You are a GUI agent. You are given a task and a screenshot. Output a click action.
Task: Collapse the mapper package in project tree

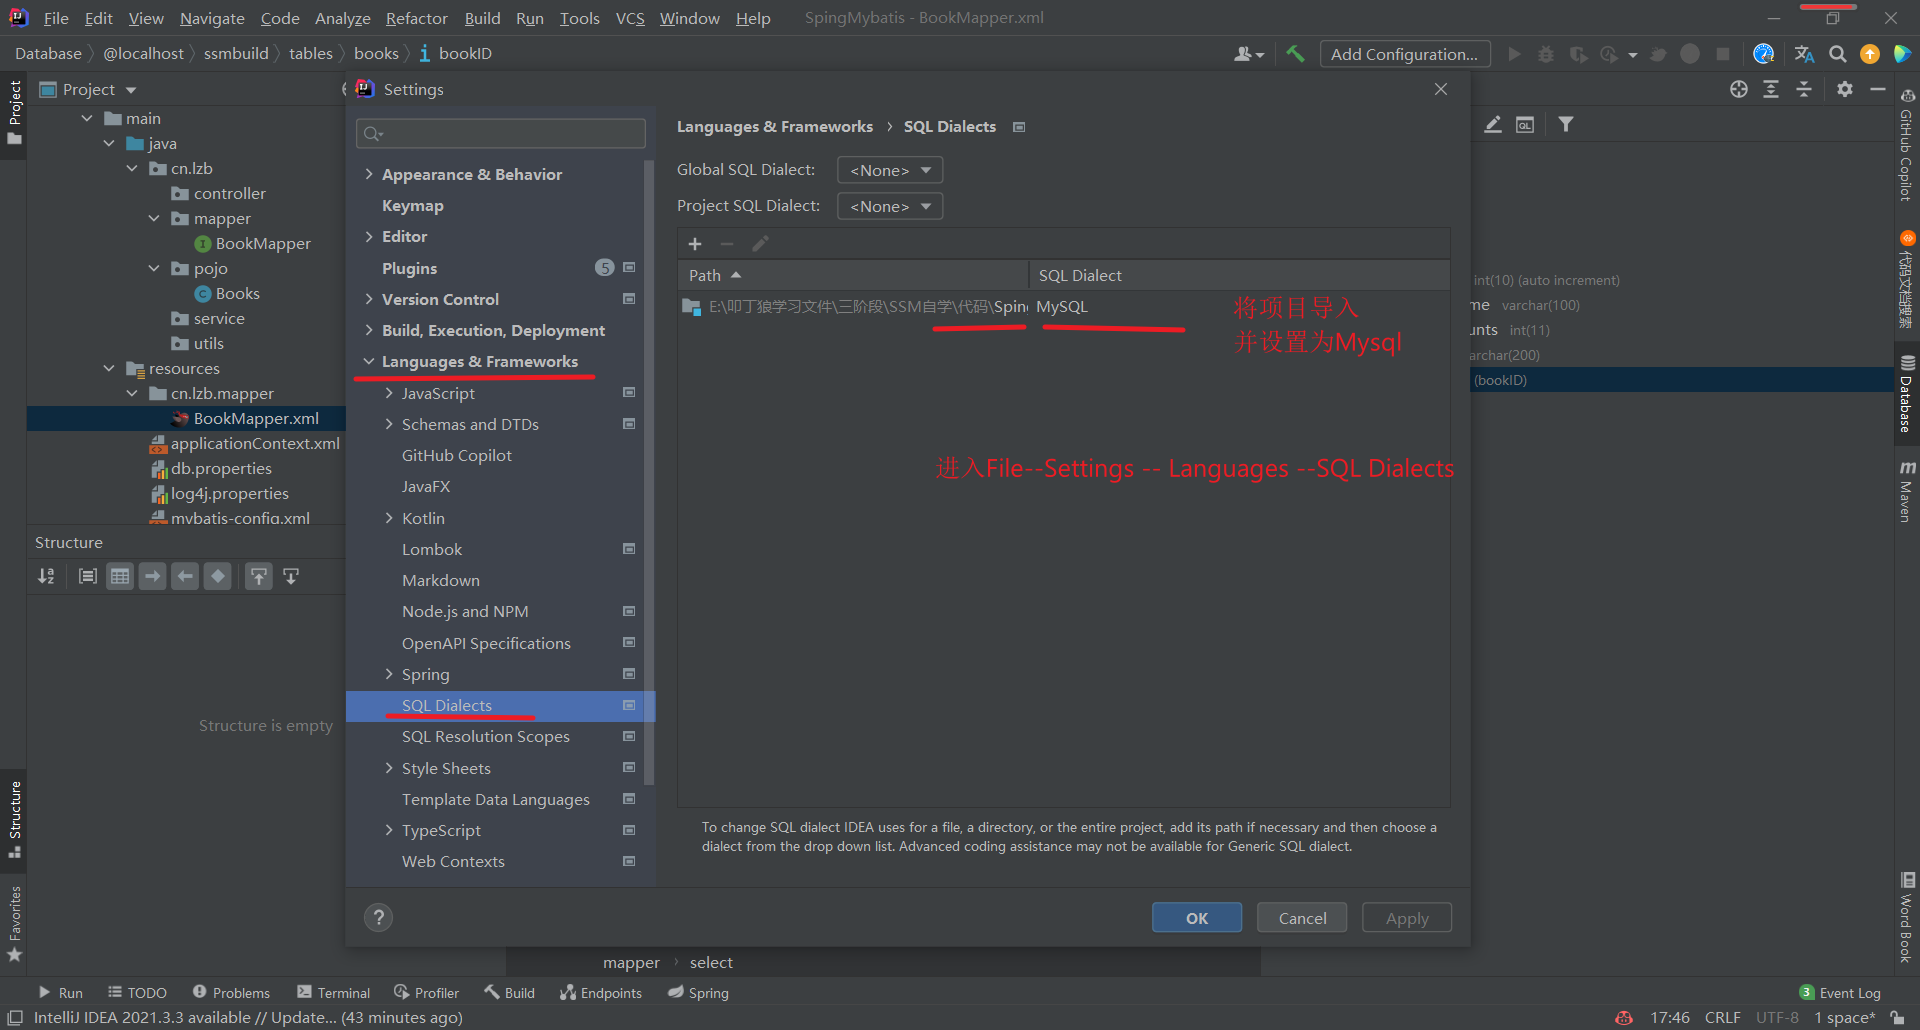[x=154, y=218]
